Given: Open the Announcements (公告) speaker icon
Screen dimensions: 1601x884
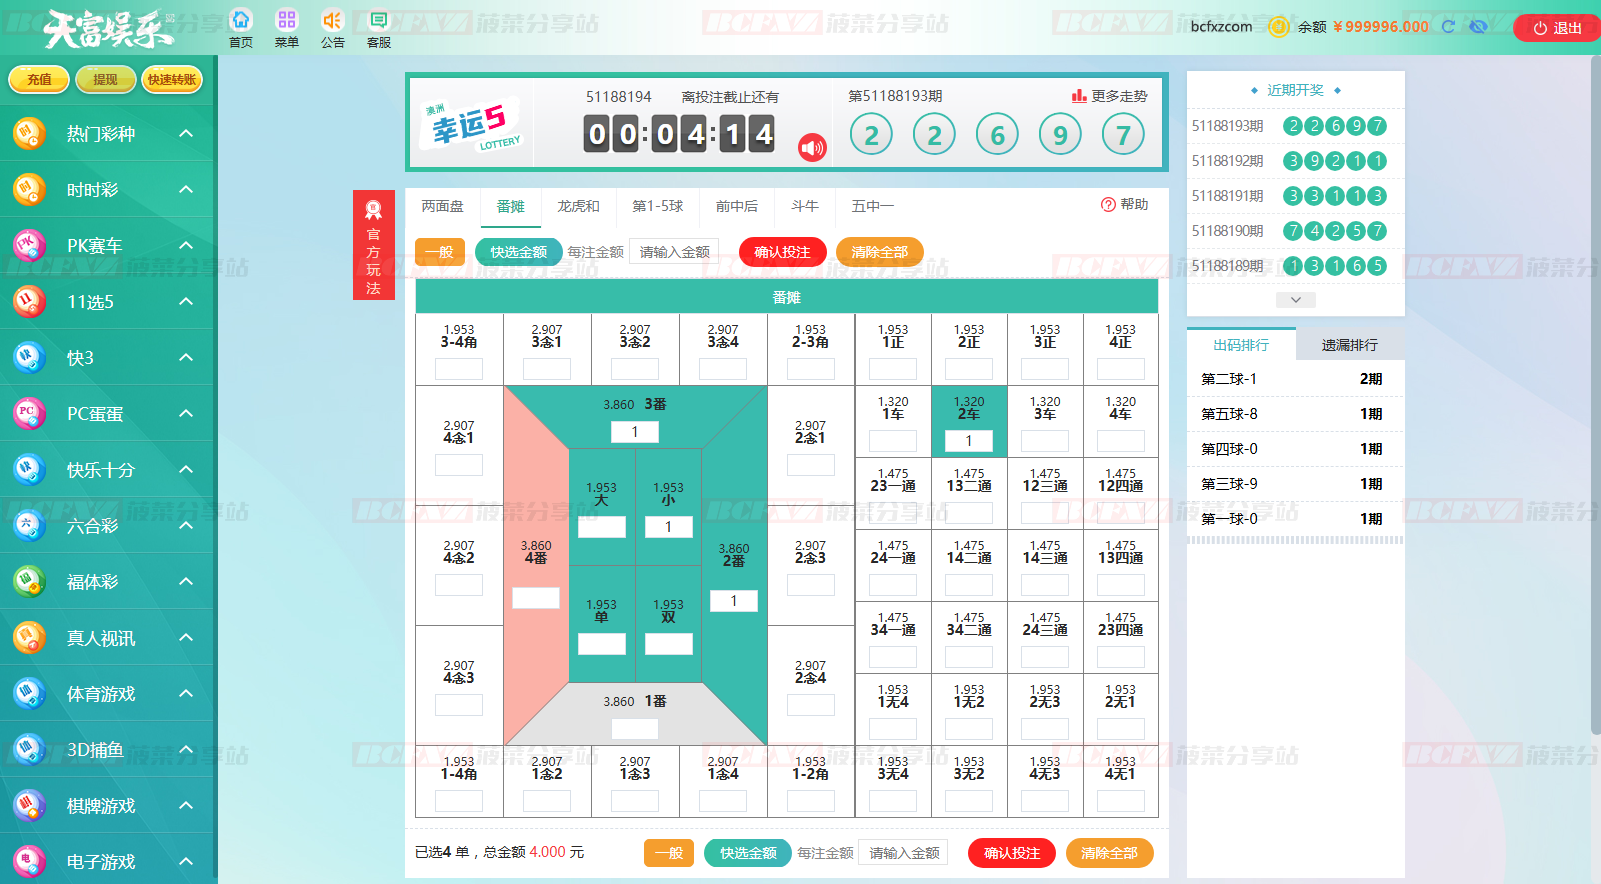Looking at the screenshot, I should pos(332,21).
